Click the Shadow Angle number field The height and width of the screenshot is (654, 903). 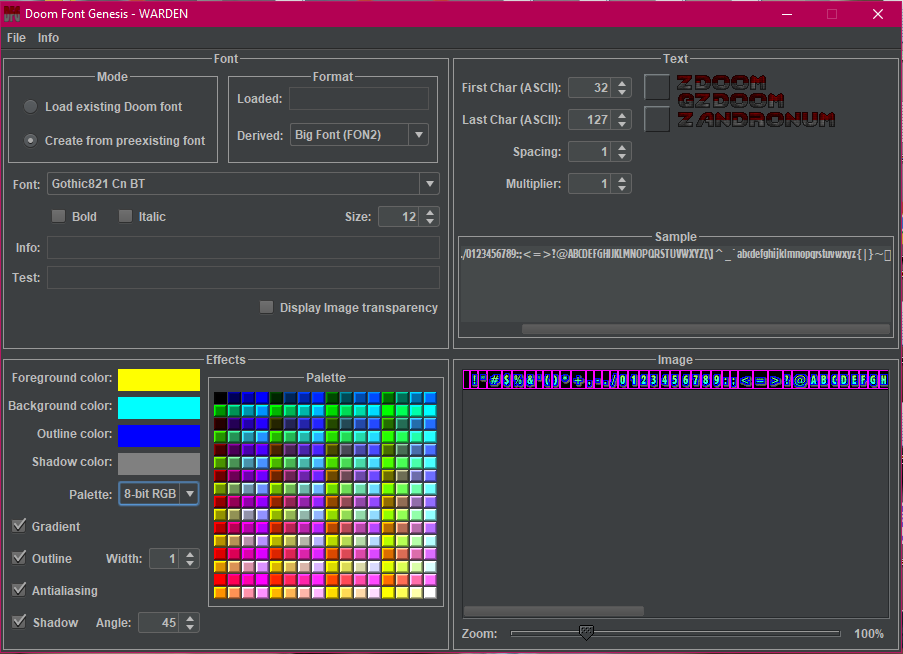[x=160, y=622]
